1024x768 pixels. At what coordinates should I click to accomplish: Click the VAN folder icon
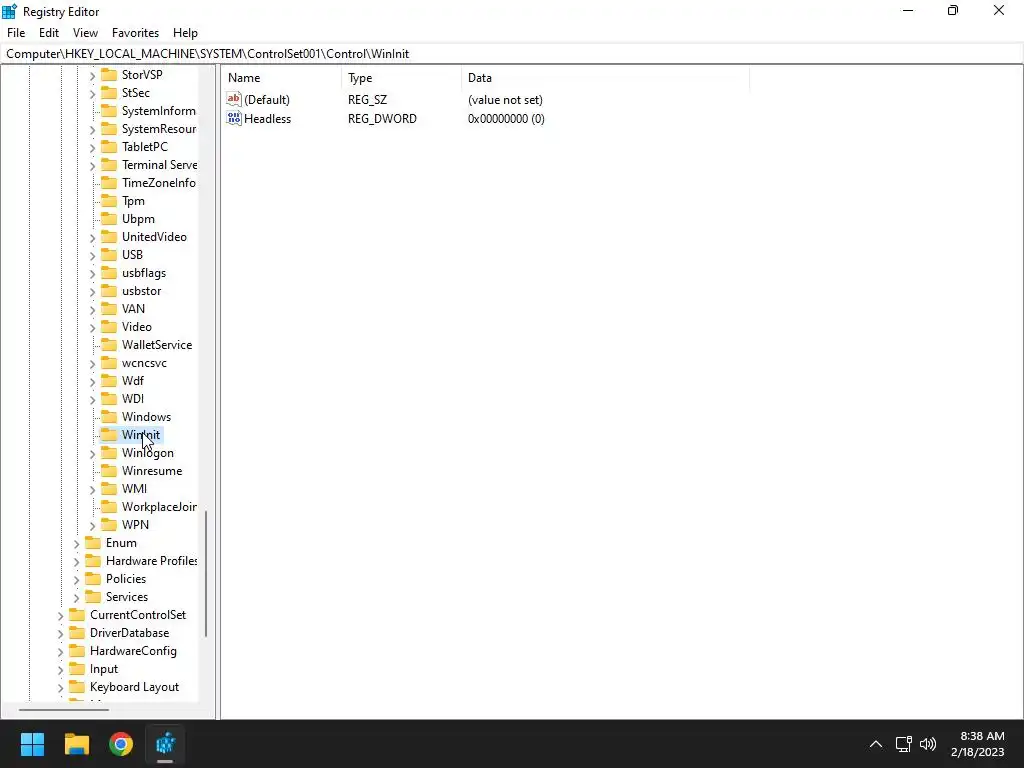109,309
